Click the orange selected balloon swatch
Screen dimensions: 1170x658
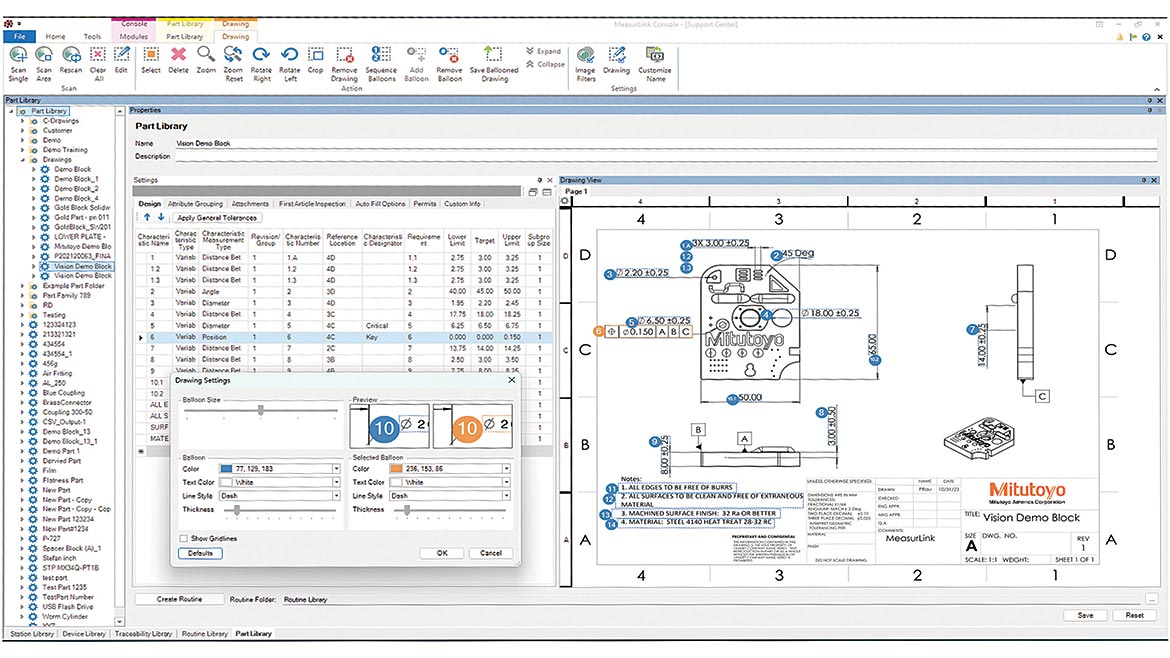point(397,469)
